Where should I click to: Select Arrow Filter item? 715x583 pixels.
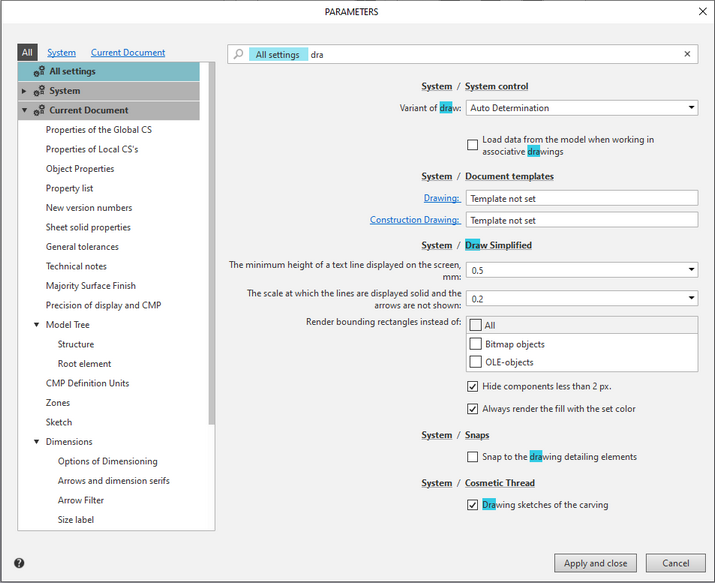click(81, 500)
